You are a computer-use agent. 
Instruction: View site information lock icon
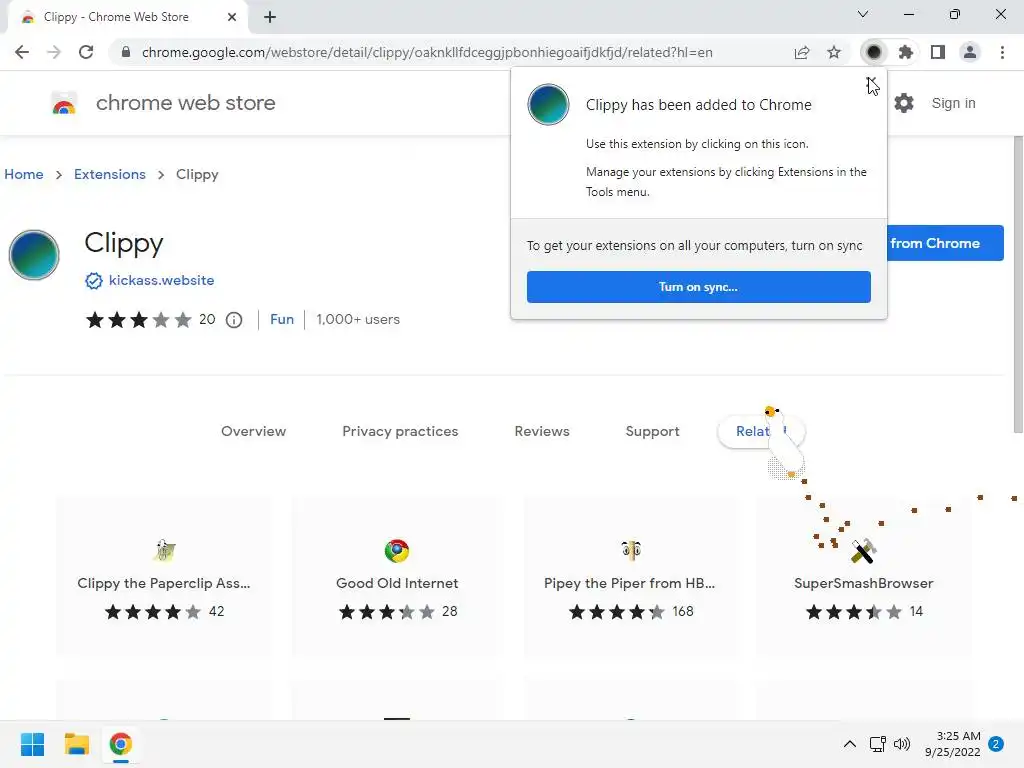(x=126, y=52)
